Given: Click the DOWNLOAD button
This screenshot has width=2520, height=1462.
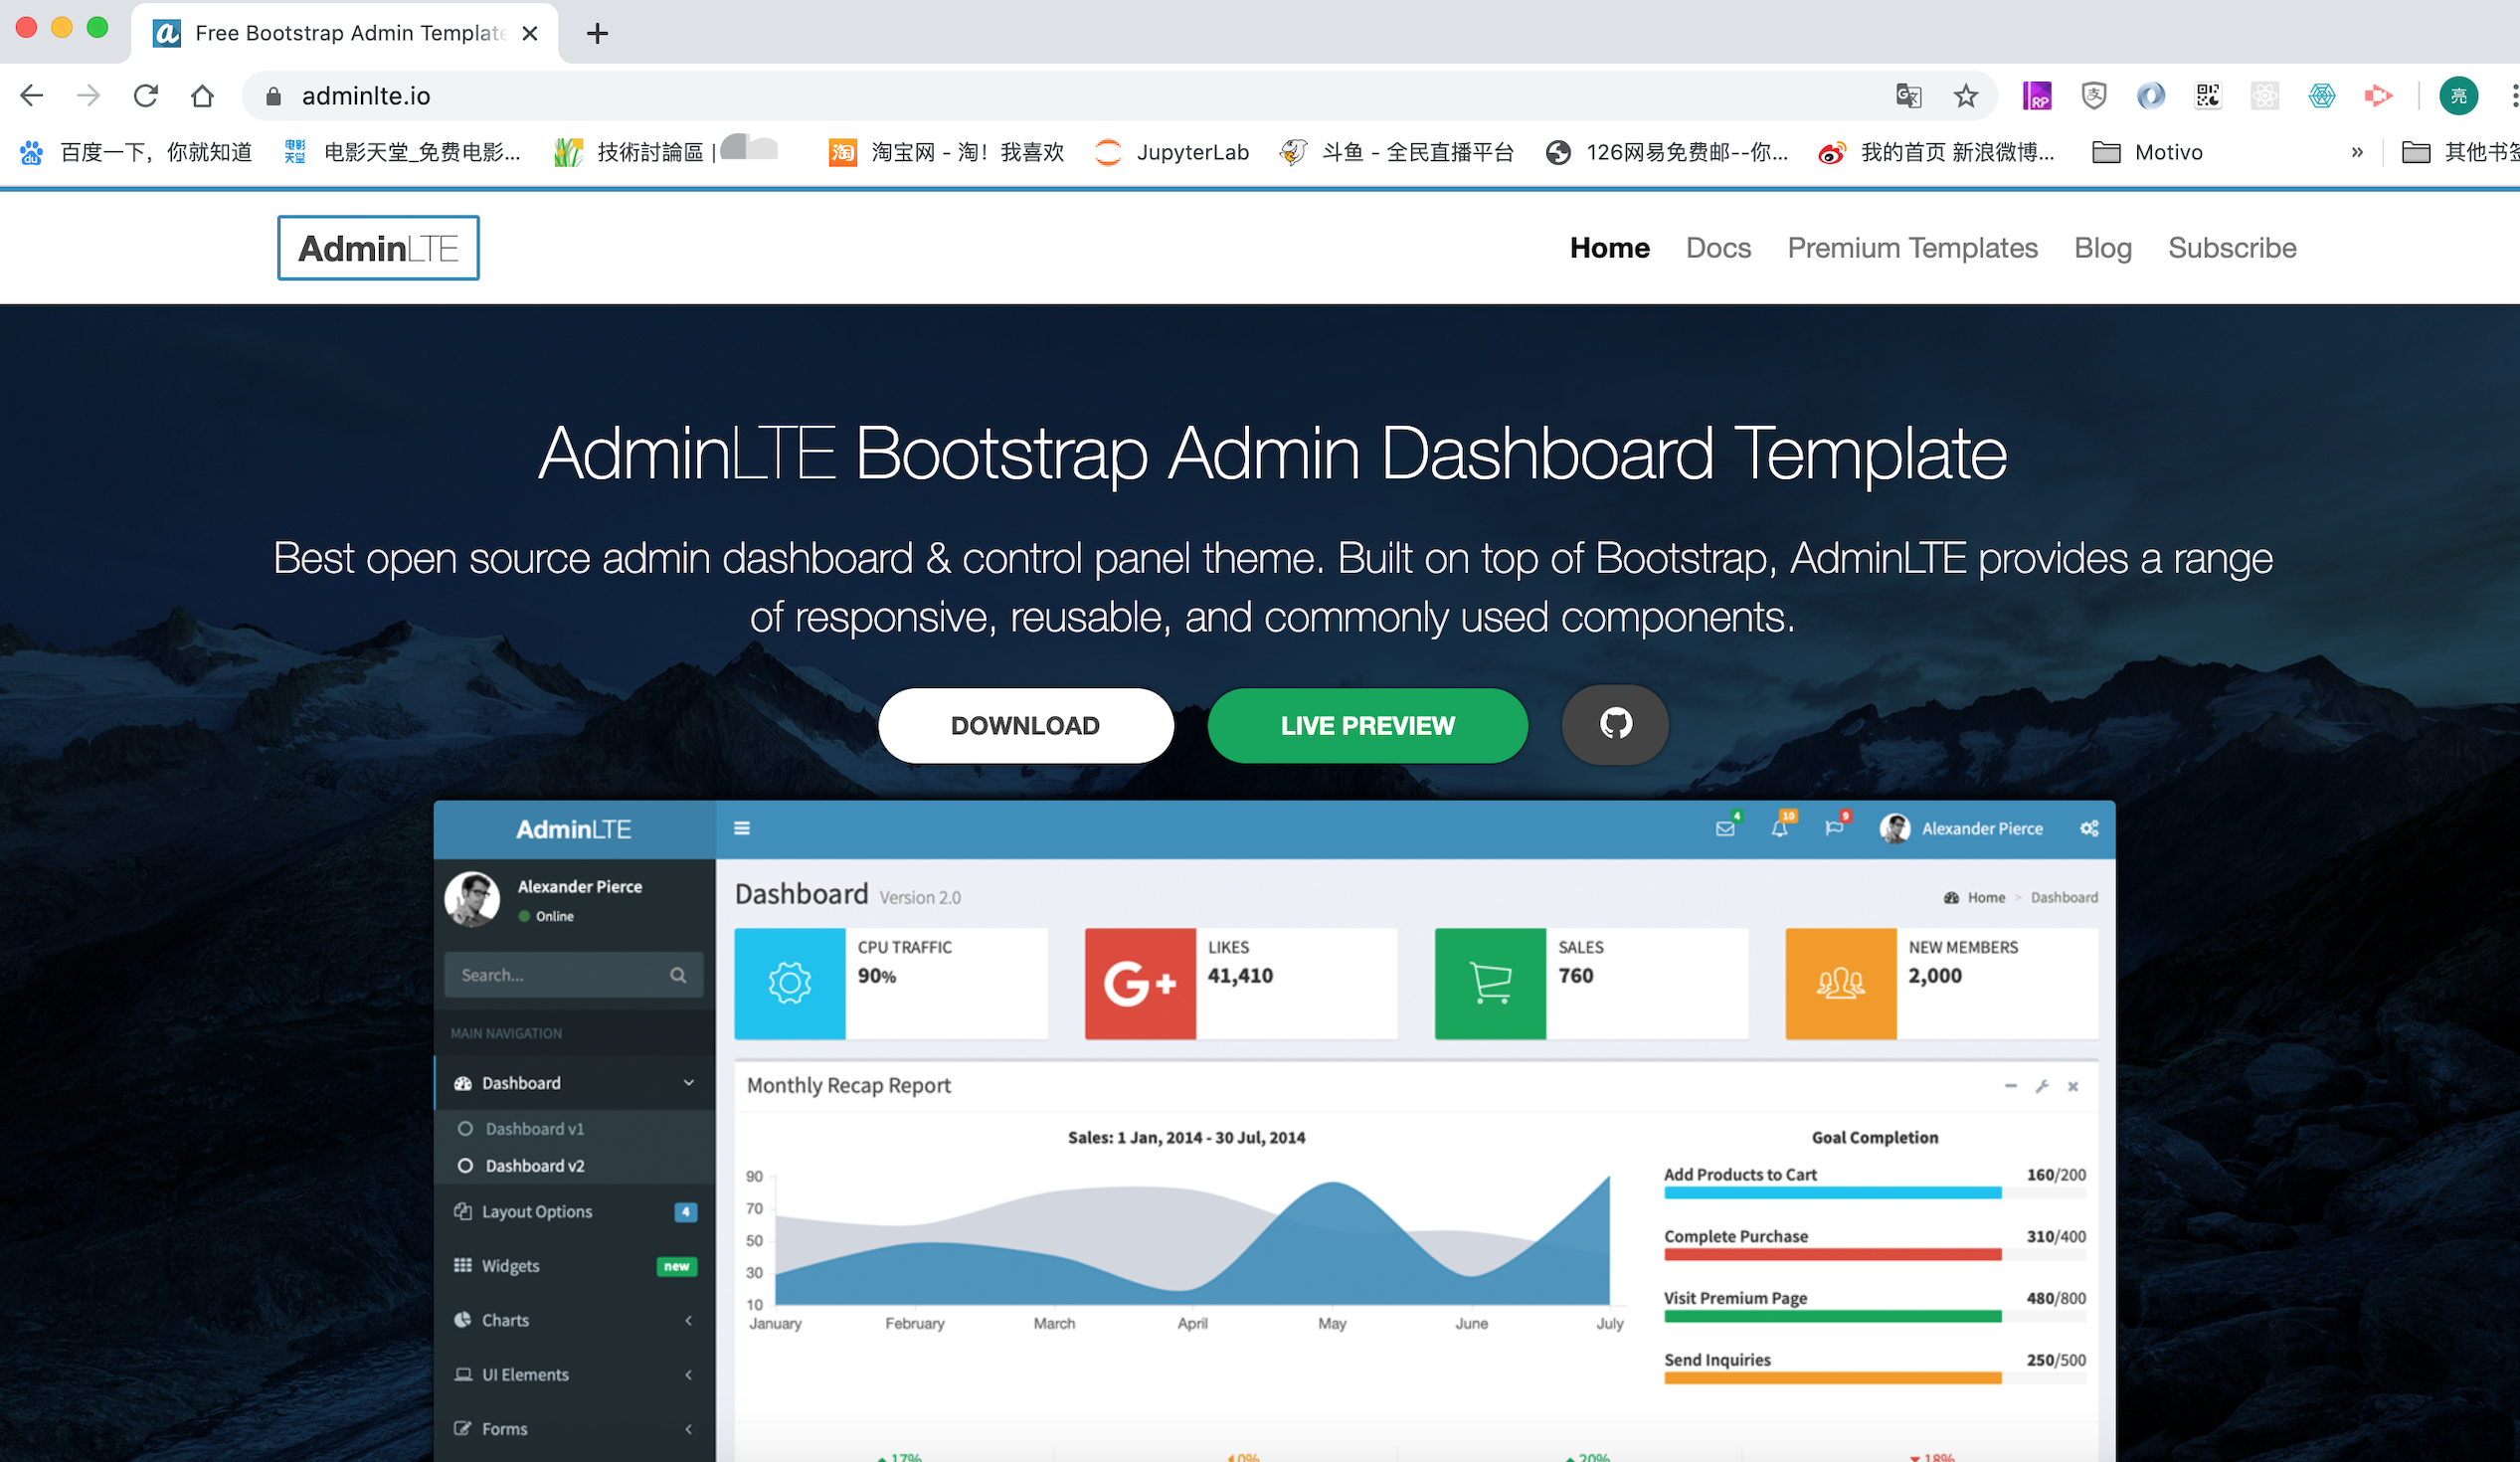Looking at the screenshot, I should point(1025,726).
